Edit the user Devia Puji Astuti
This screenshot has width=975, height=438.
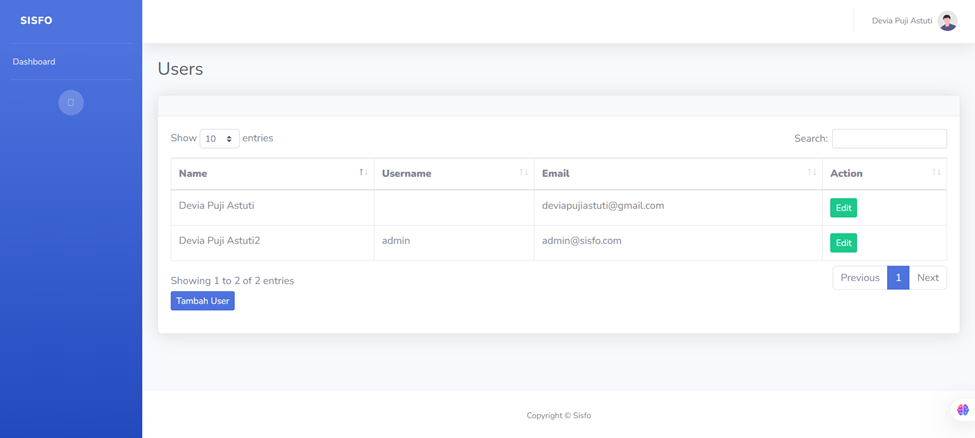(x=843, y=208)
